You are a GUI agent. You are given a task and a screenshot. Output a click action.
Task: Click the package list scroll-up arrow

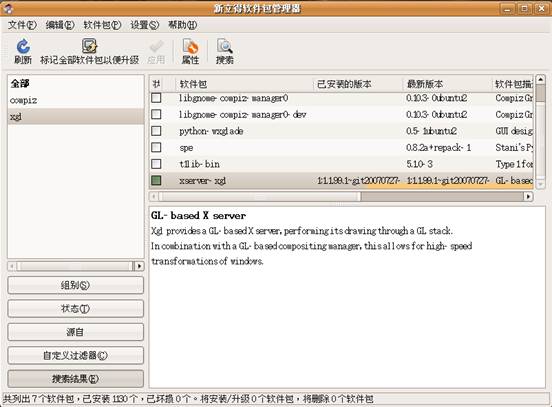540,79
